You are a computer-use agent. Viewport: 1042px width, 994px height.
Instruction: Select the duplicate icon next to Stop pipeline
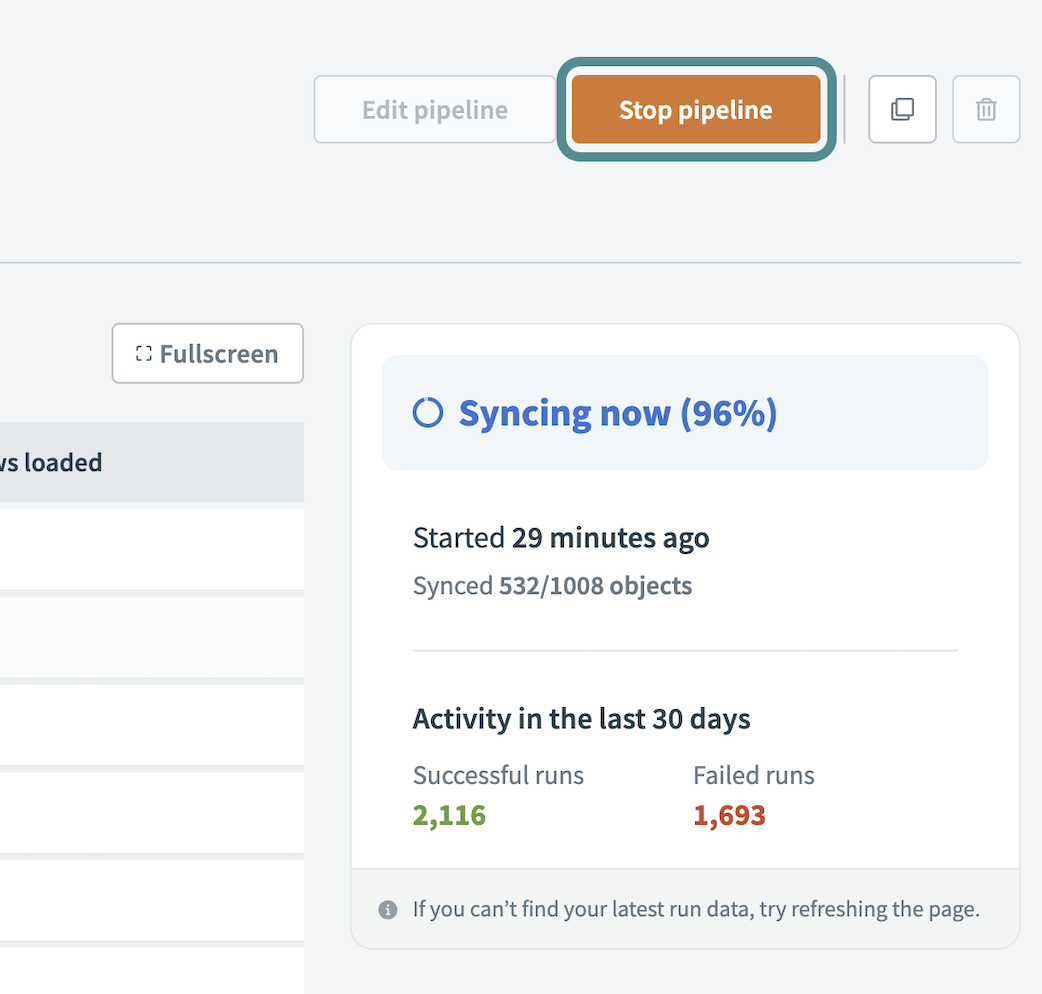pos(902,109)
